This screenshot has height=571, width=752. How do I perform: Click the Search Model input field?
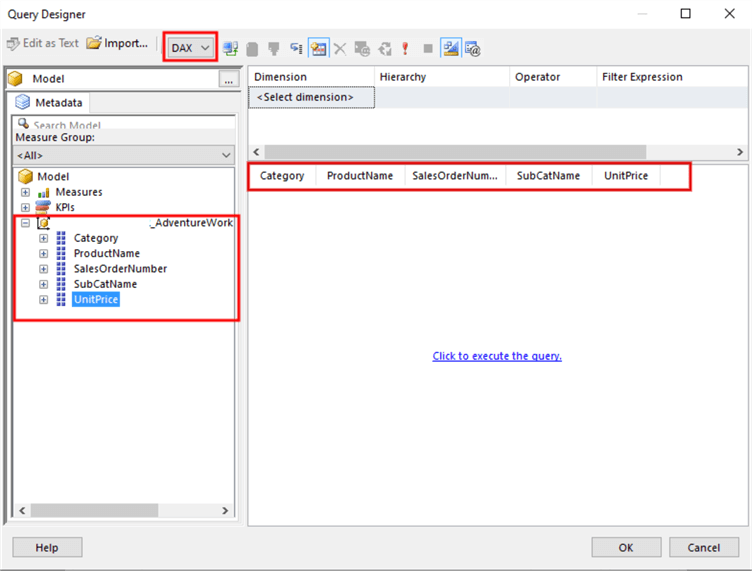[125, 125]
